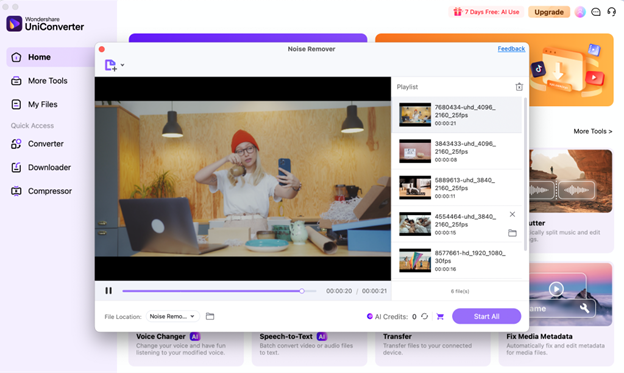
Task: Click the add file icon in Noise Remover
Action: coord(110,65)
